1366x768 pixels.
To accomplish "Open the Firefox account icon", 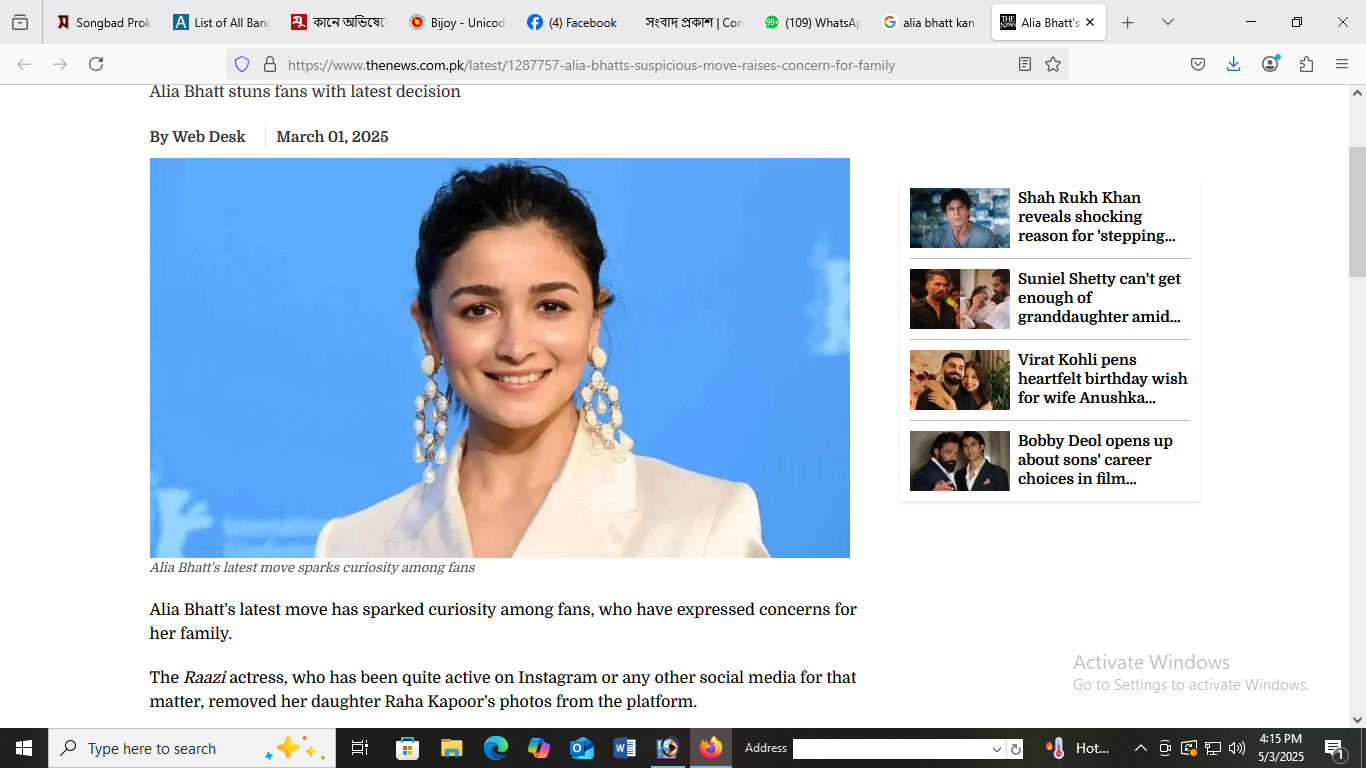I will pyautogui.click(x=1270, y=64).
